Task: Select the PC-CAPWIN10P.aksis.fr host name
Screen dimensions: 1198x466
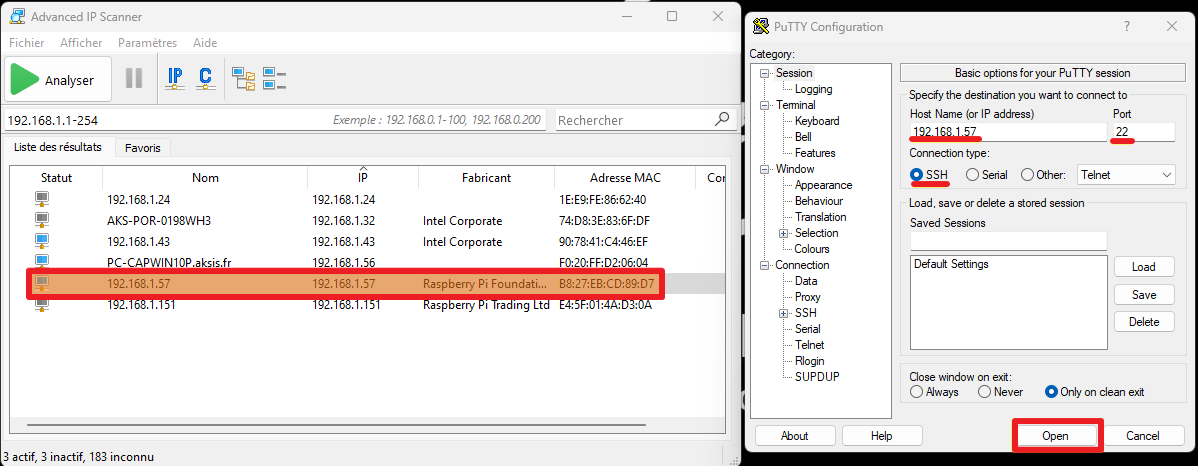Action: click(169, 263)
